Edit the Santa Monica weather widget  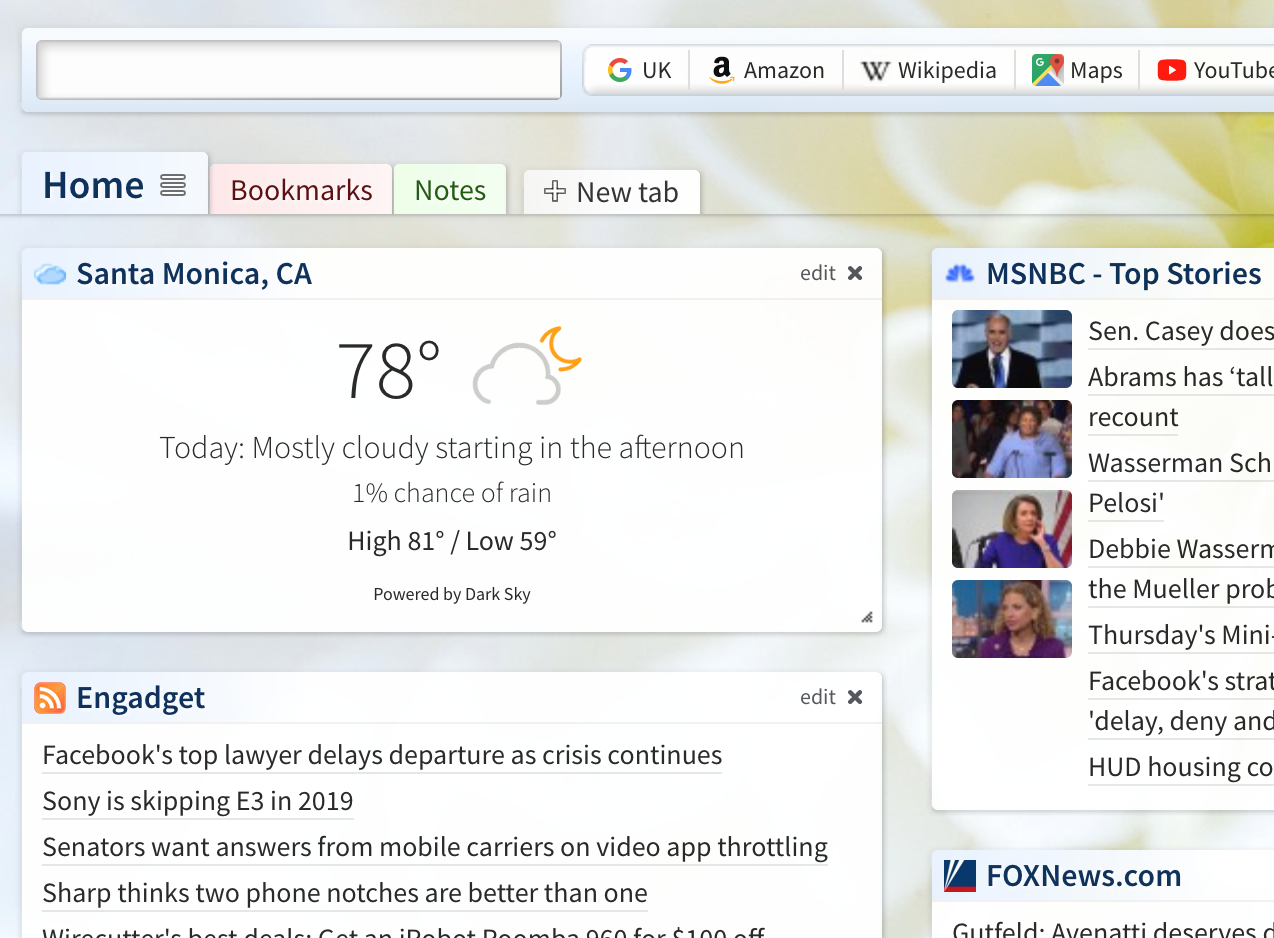(x=817, y=273)
